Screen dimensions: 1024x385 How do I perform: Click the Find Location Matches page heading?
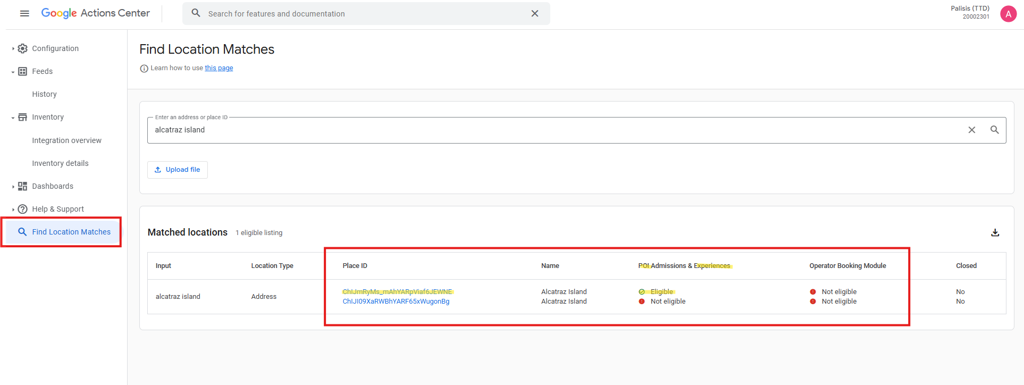tap(207, 49)
